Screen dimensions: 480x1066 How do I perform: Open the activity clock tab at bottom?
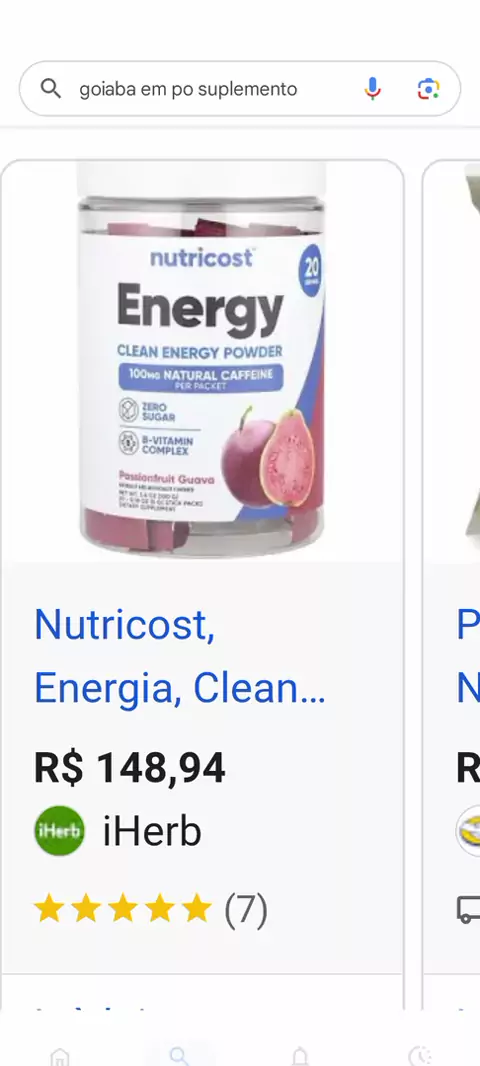pyautogui.click(x=419, y=1057)
